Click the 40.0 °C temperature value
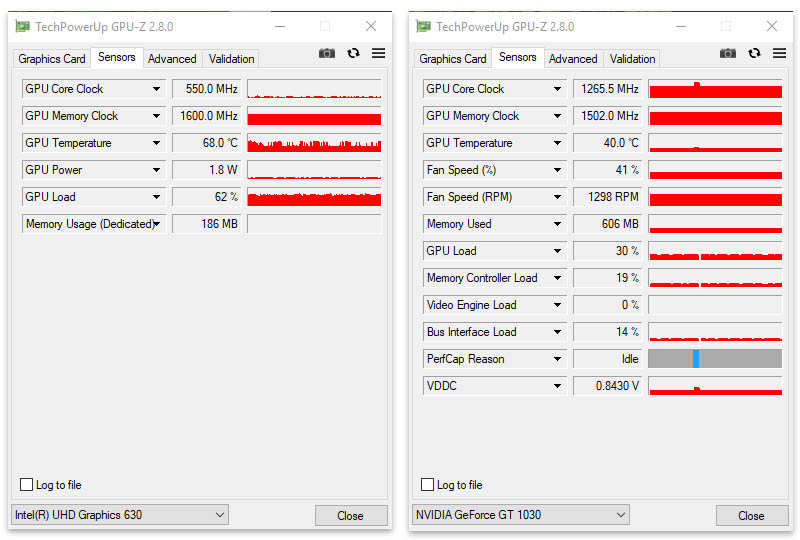The image size is (800, 540). point(608,143)
